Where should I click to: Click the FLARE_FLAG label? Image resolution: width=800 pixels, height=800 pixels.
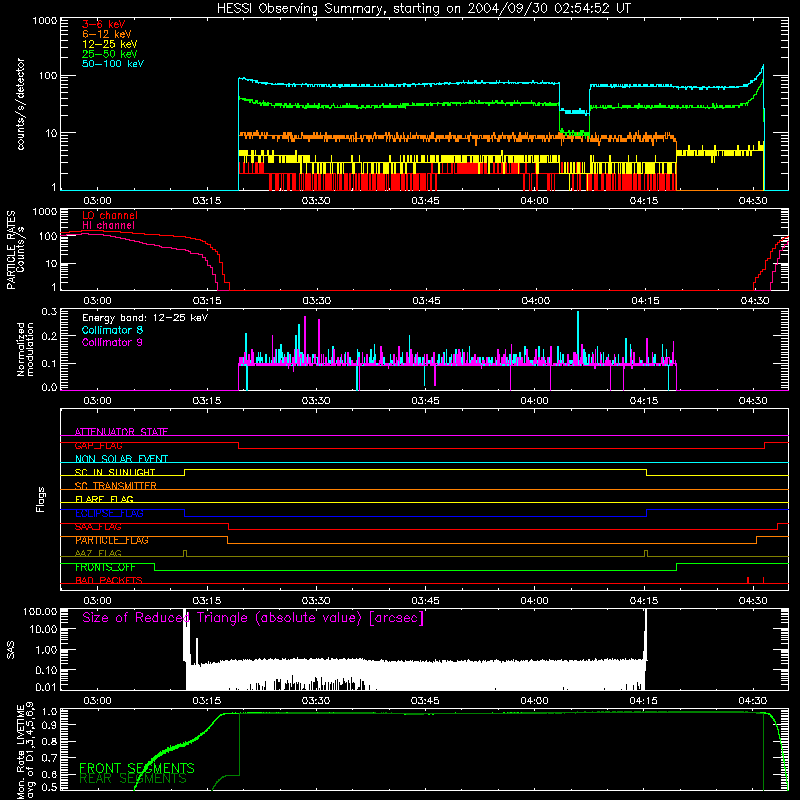pyautogui.click(x=104, y=499)
